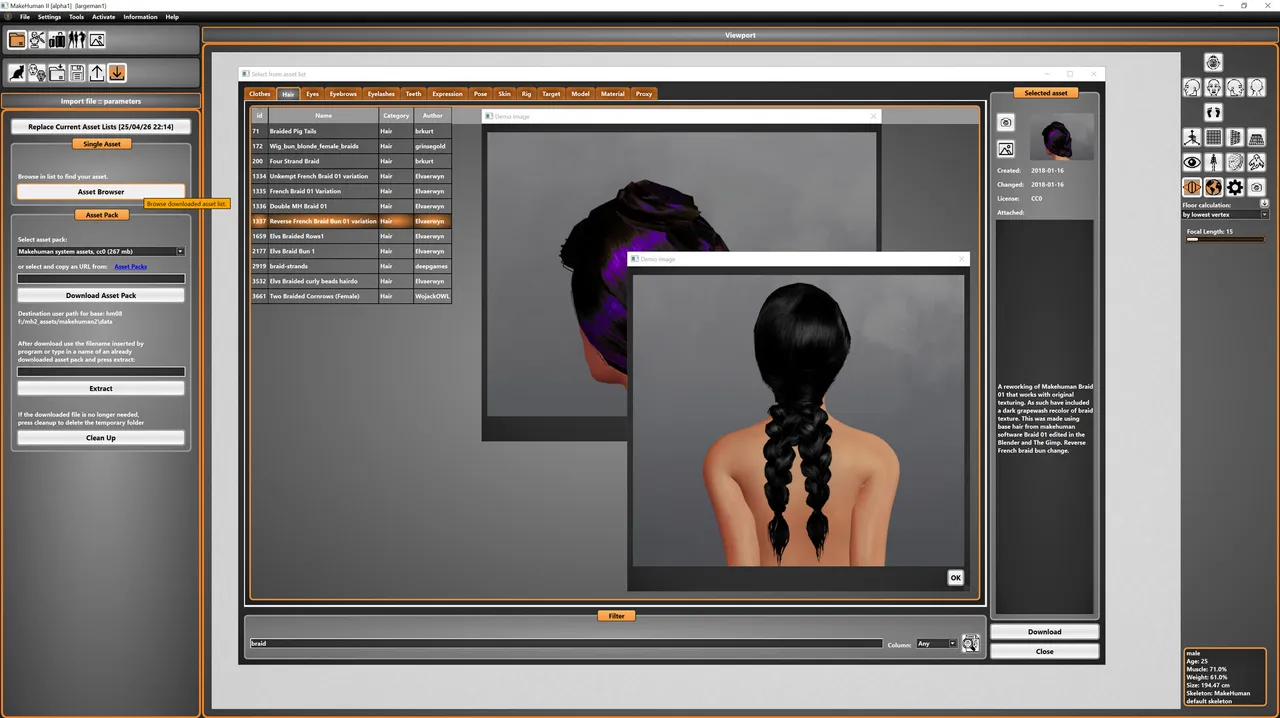Click Replace Current Asset Lists button
This screenshot has height=718, width=1280.
101,127
